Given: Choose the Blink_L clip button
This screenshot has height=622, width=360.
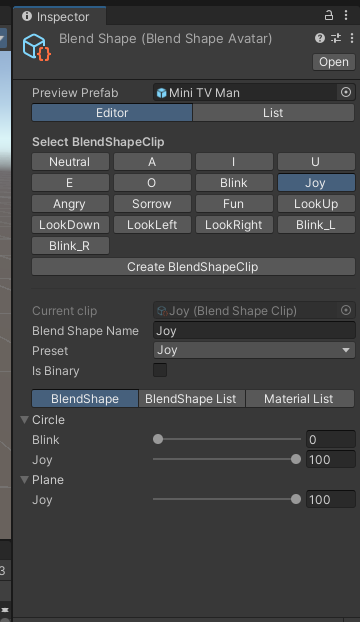Looking at the screenshot, I should coord(316,225).
